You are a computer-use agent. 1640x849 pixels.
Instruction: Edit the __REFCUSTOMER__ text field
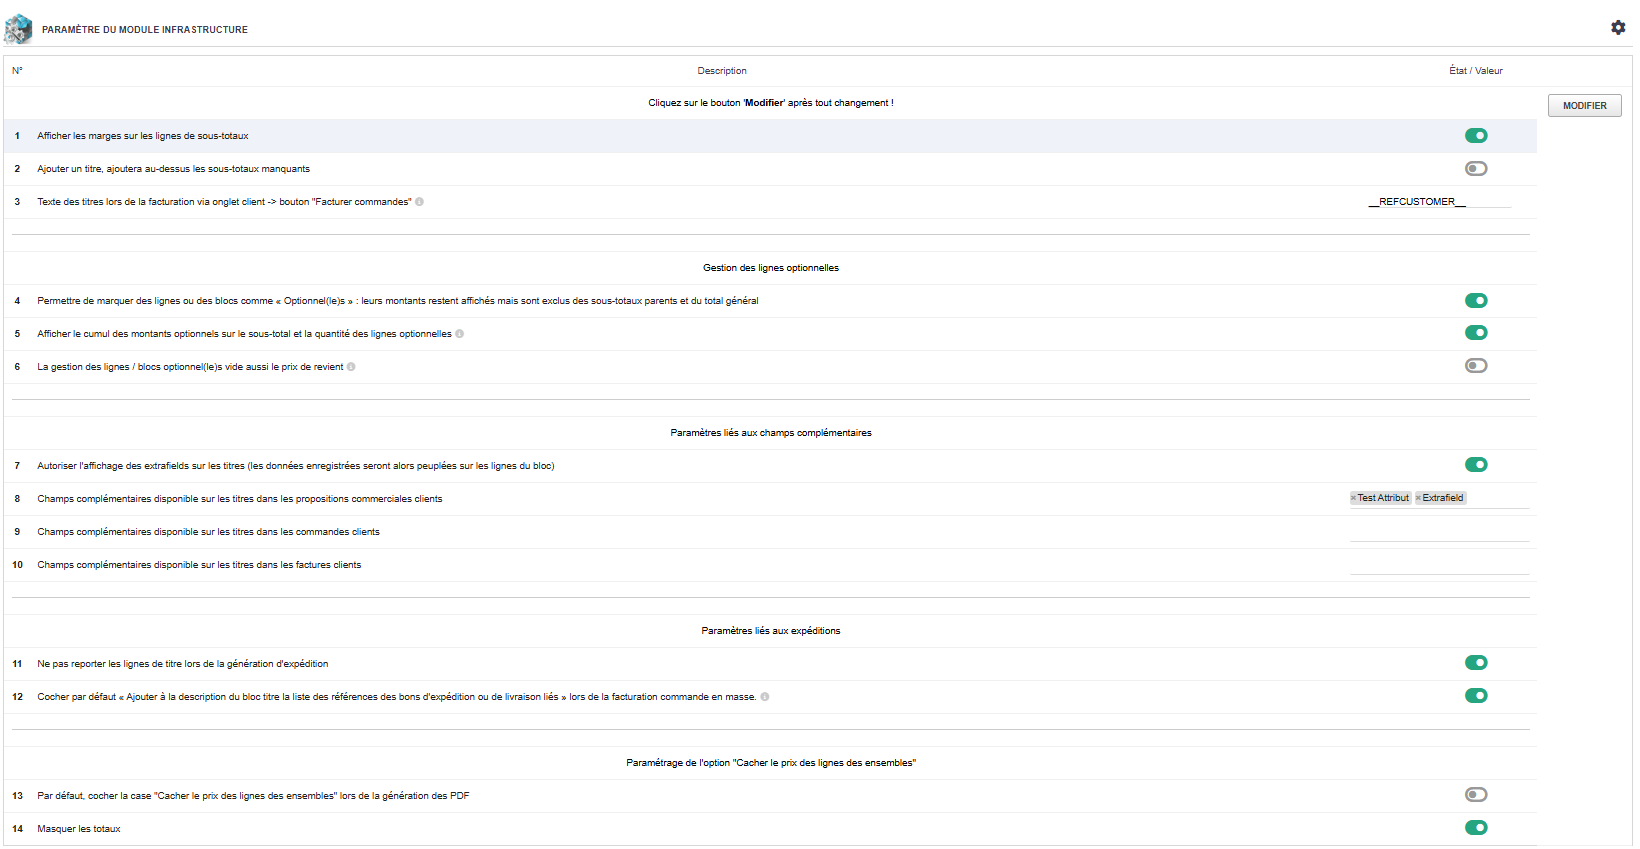pyautogui.click(x=1439, y=202)
